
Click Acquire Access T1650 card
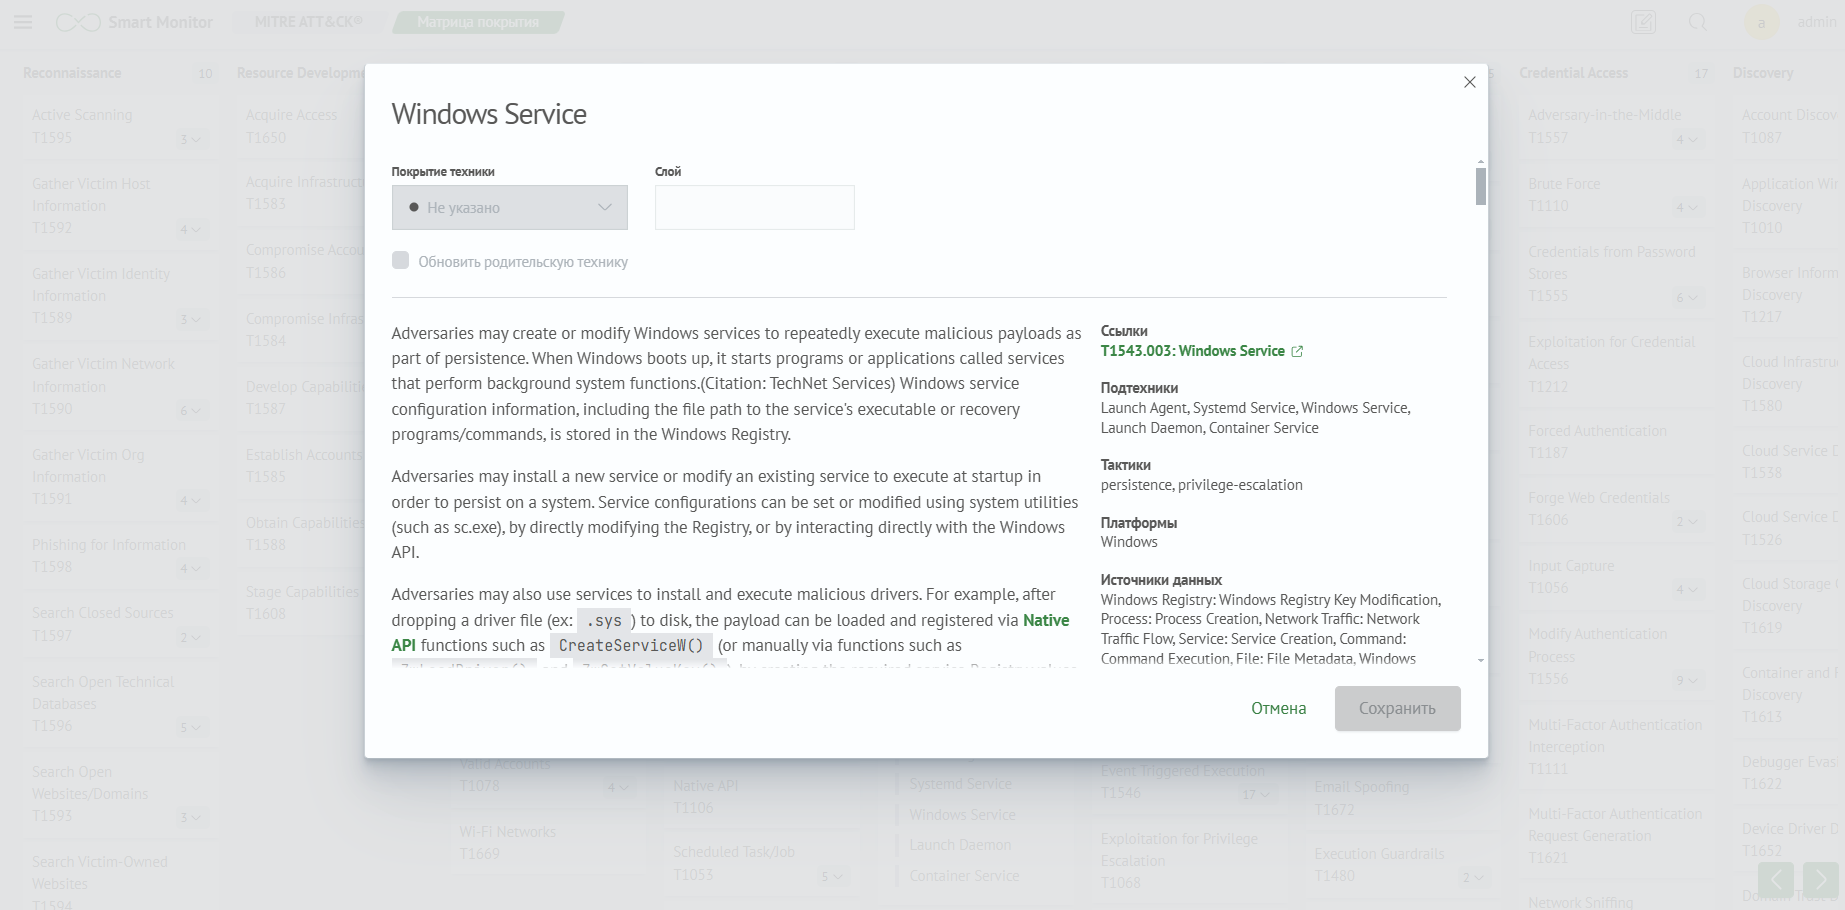(x=301, y=126)
